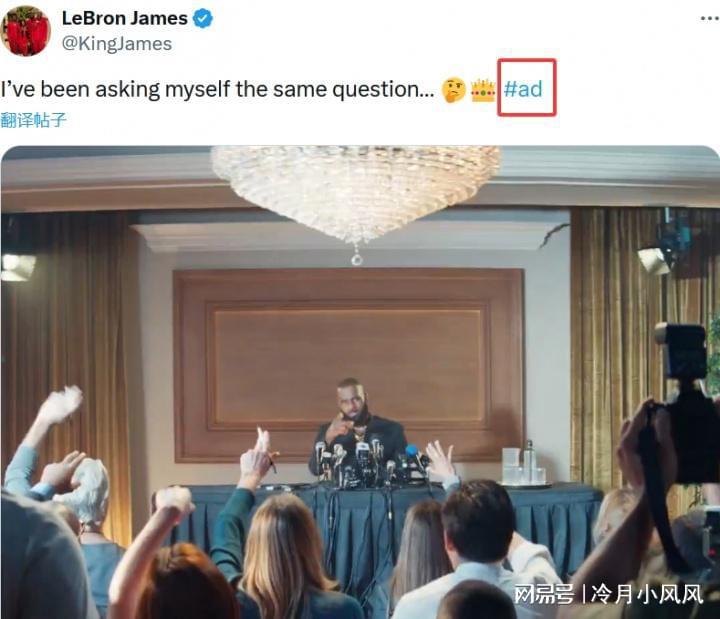720x619 pixels.
Task: Click the water glasses on the table
Action: click(523, 466)
